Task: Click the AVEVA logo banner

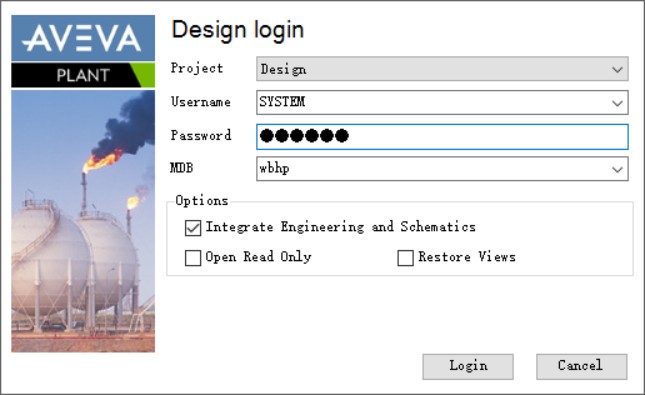Action: pyautogui.click(x=83, y=38)
